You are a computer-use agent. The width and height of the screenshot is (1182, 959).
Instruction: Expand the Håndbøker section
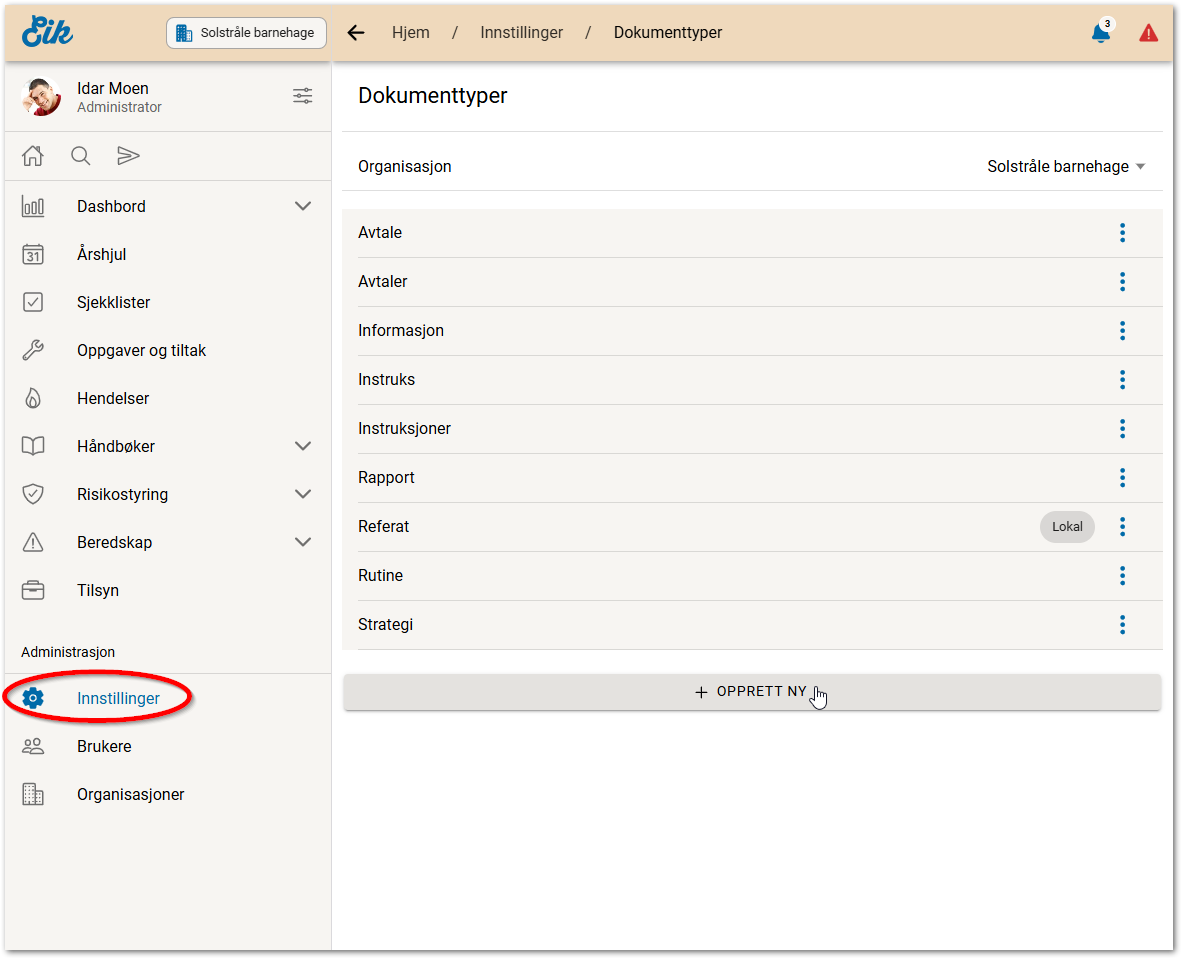pyautogui.click(x=303, y=447)
